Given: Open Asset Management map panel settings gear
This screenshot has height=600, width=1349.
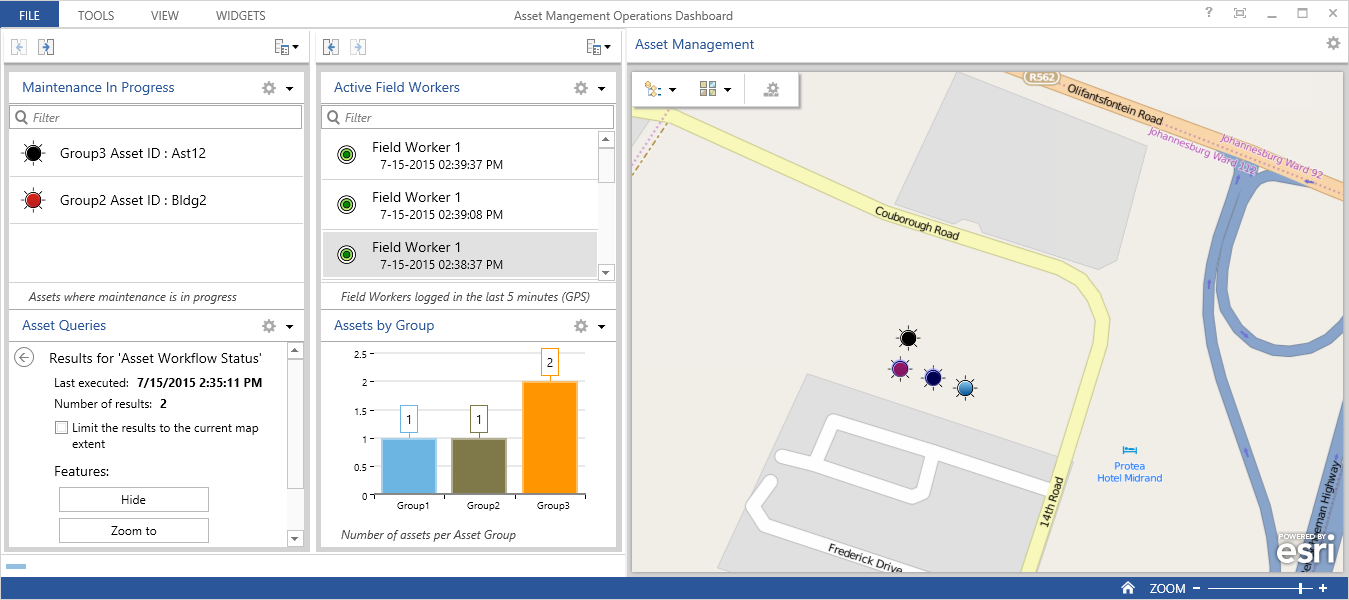Looking at the screenshot, I should click(1333, 44).
